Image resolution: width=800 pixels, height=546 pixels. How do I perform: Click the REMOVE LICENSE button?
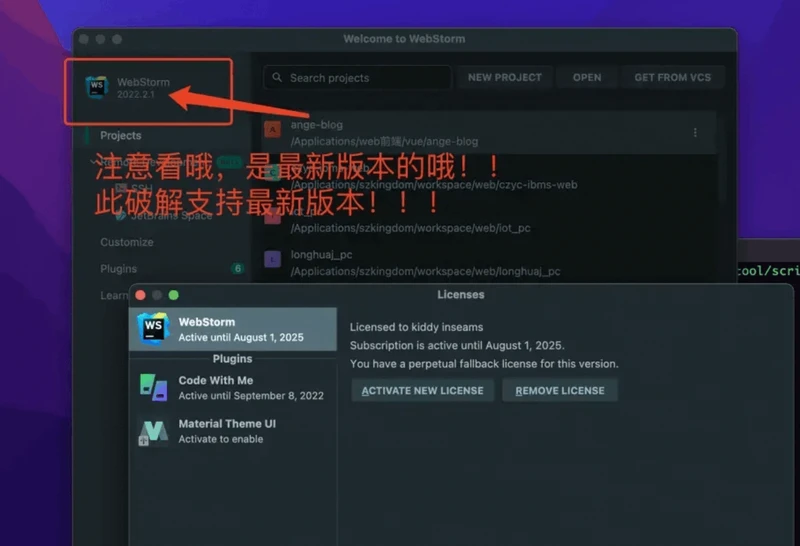[x=560, y=390]
